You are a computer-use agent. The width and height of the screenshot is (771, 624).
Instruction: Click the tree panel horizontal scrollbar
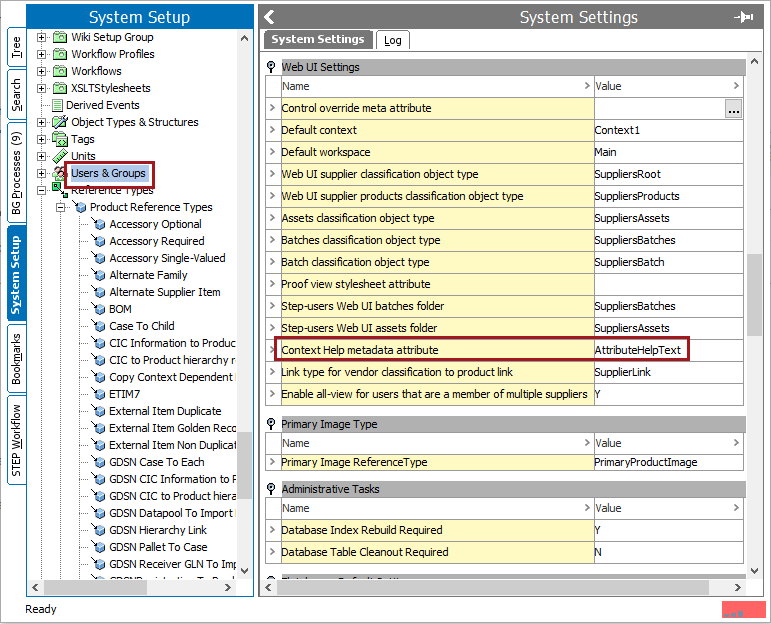[130, 588]
